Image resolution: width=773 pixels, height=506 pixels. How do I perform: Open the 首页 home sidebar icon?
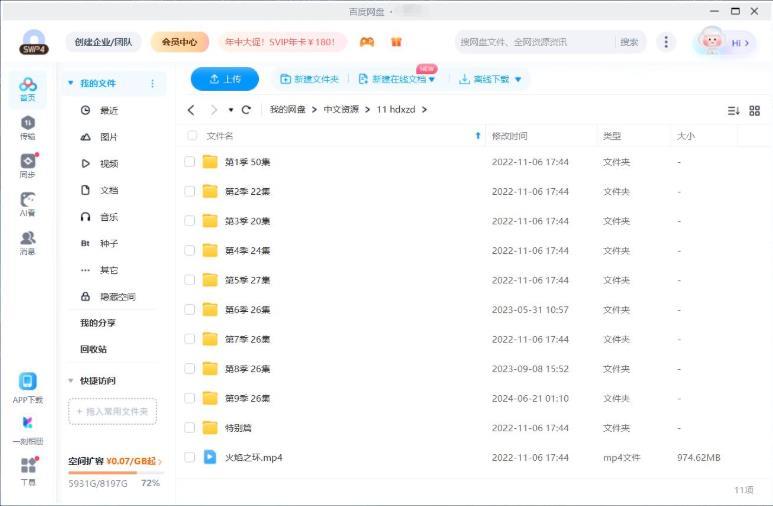click(x=28, y=89)
